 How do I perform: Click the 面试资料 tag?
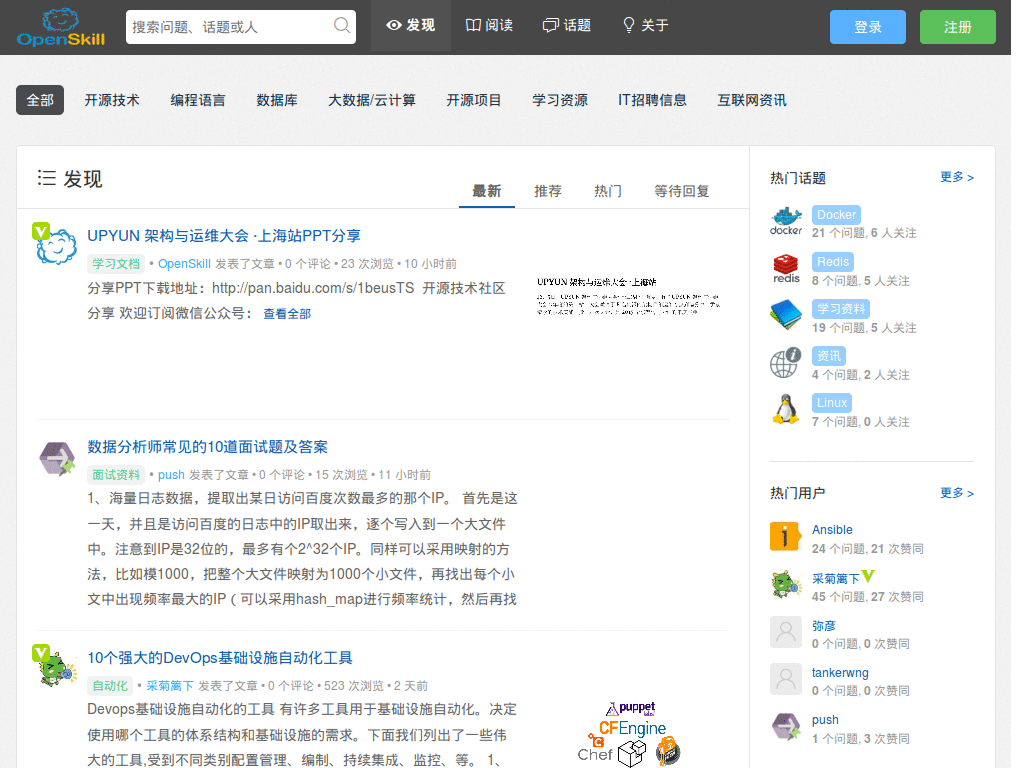coord(116,475)
